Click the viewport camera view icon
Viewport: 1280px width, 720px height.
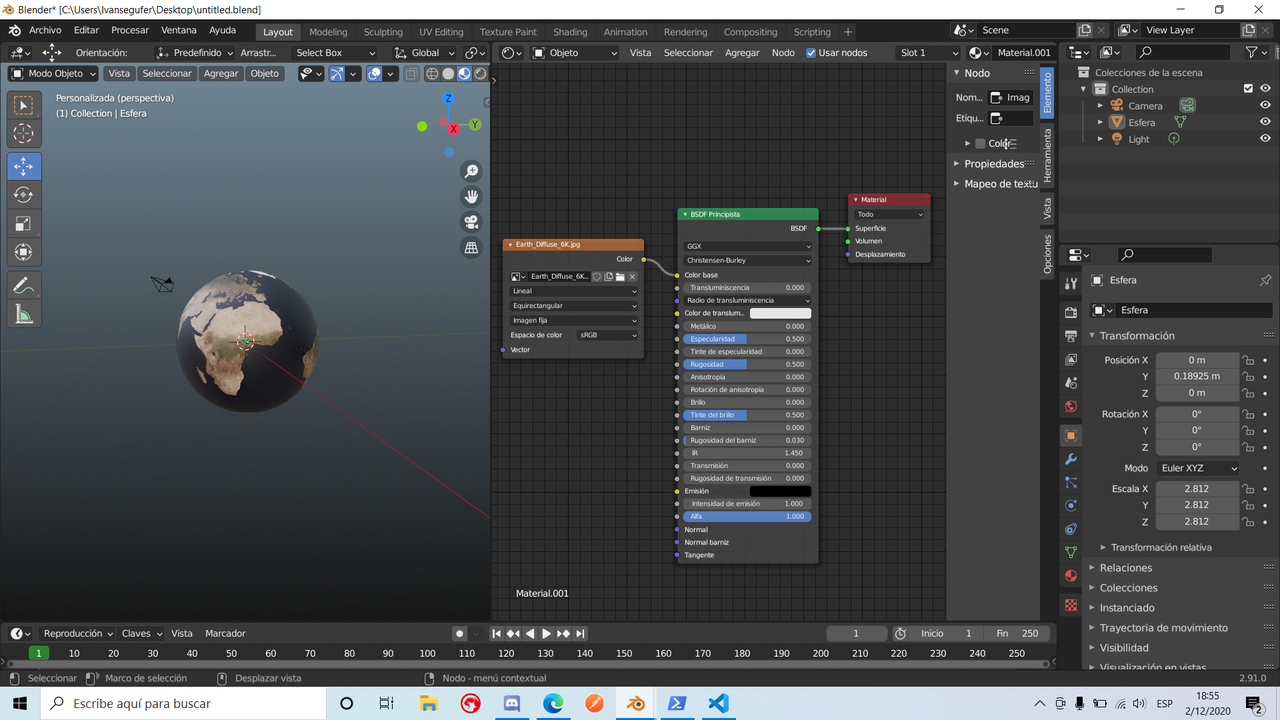471,220
